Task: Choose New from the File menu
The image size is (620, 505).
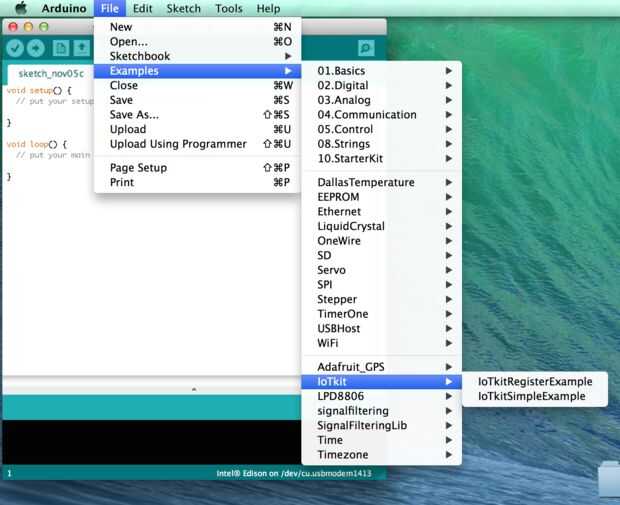Action: 197,27
